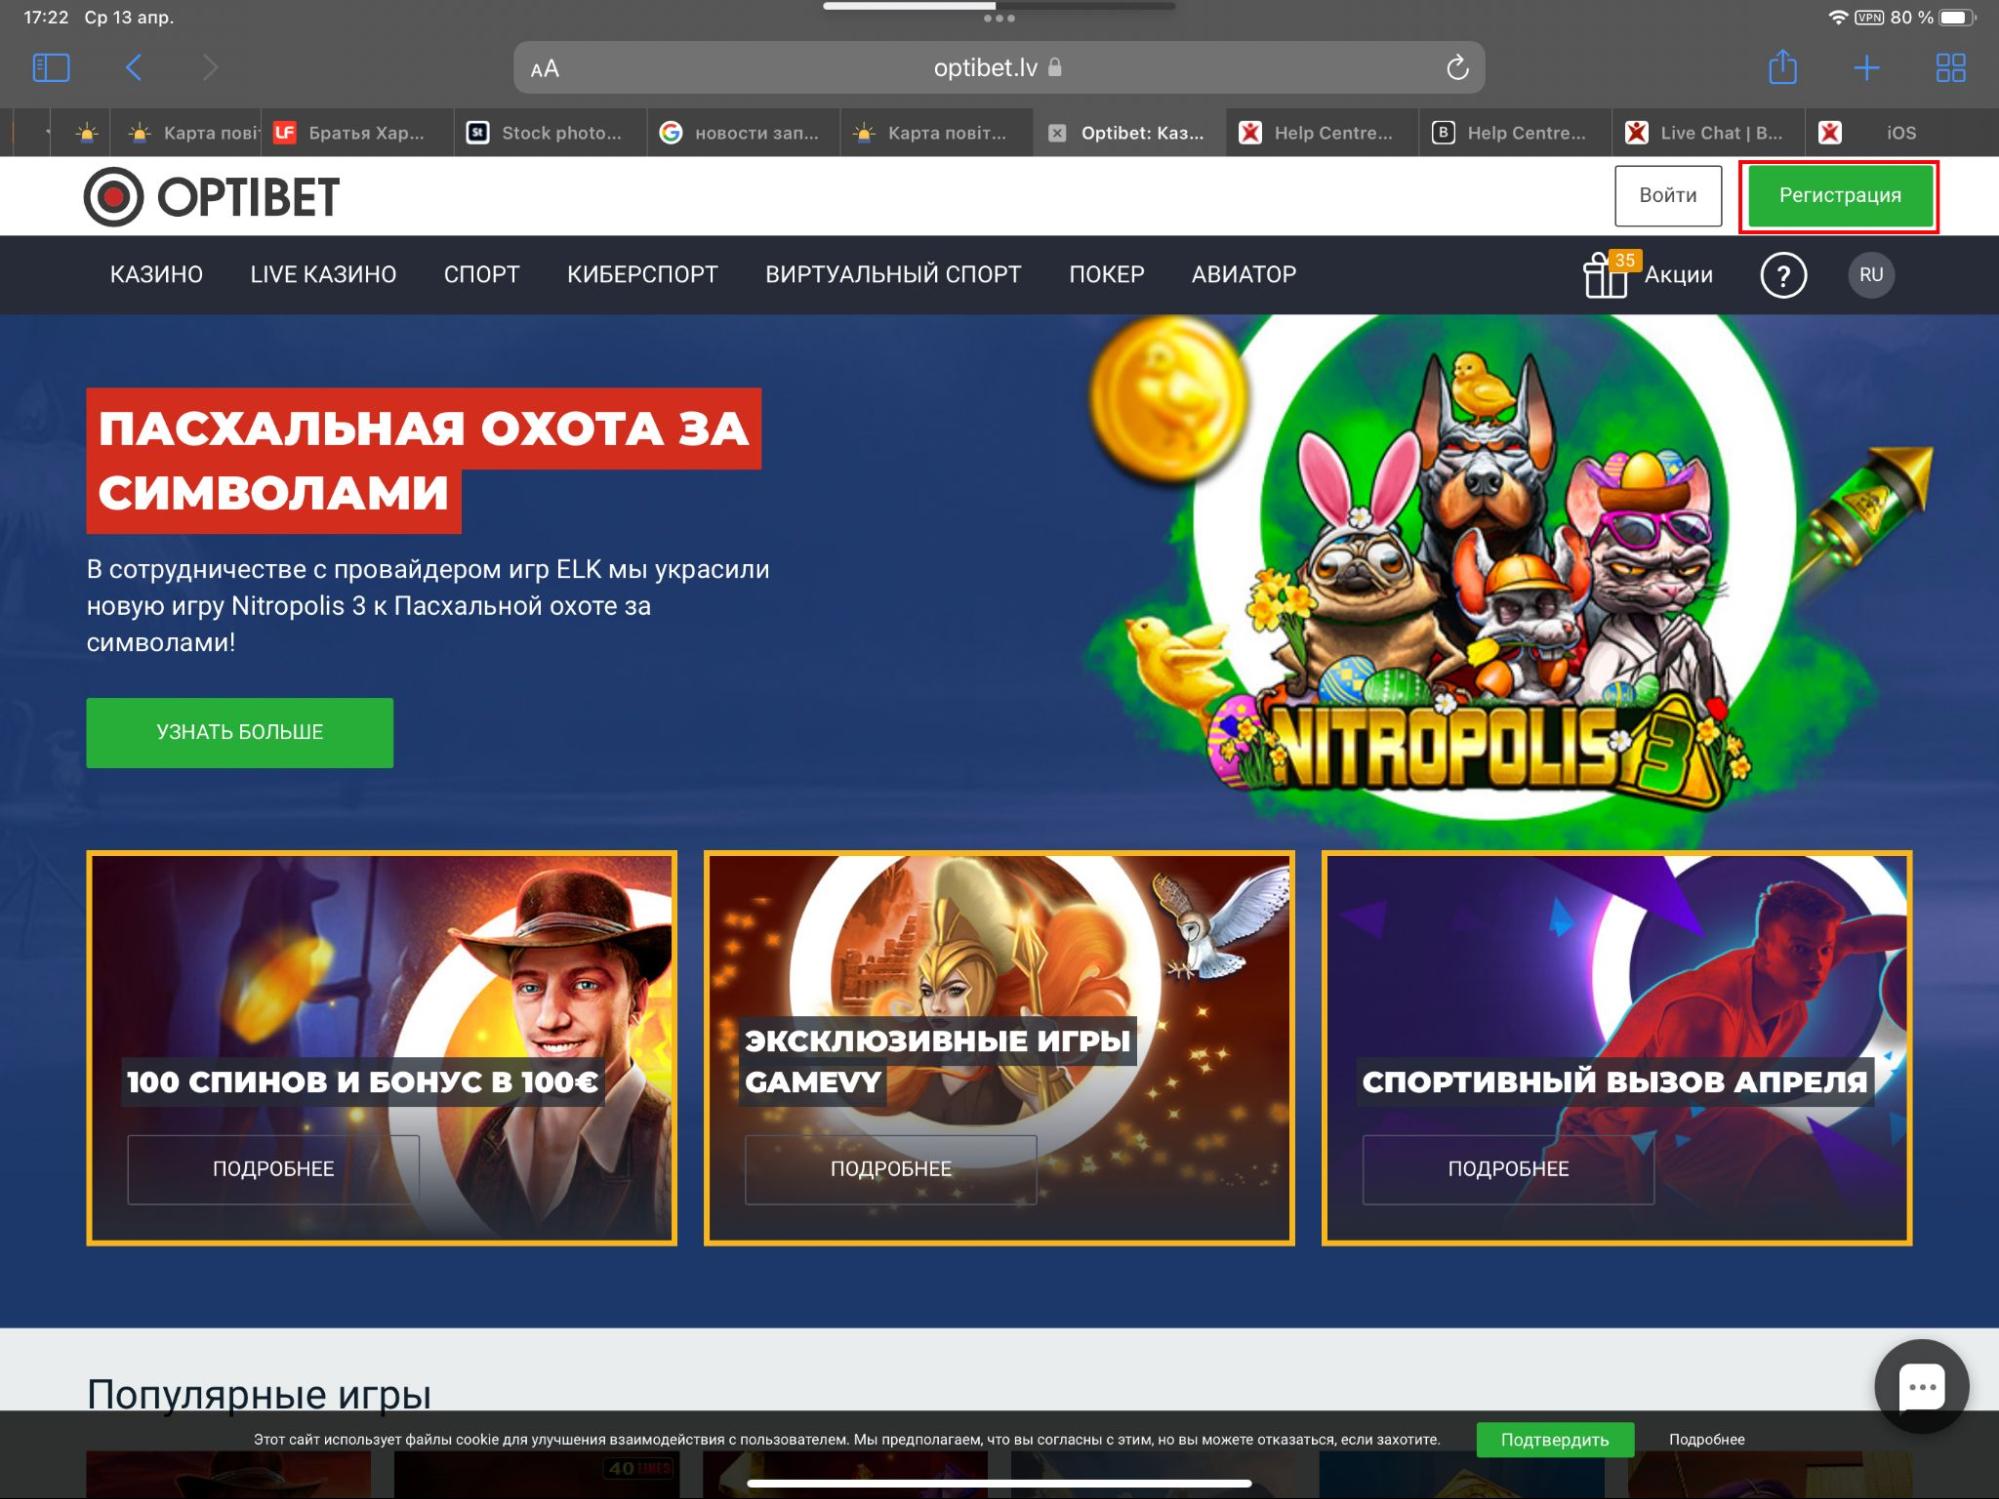1999x1499 pixels.
Task: Open the cookie Подробнее link
Action: (x=1706, y=1440)
